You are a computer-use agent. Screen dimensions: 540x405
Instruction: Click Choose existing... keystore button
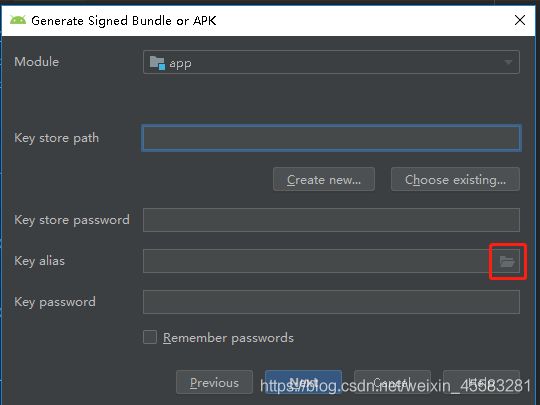tap(455, 179)
